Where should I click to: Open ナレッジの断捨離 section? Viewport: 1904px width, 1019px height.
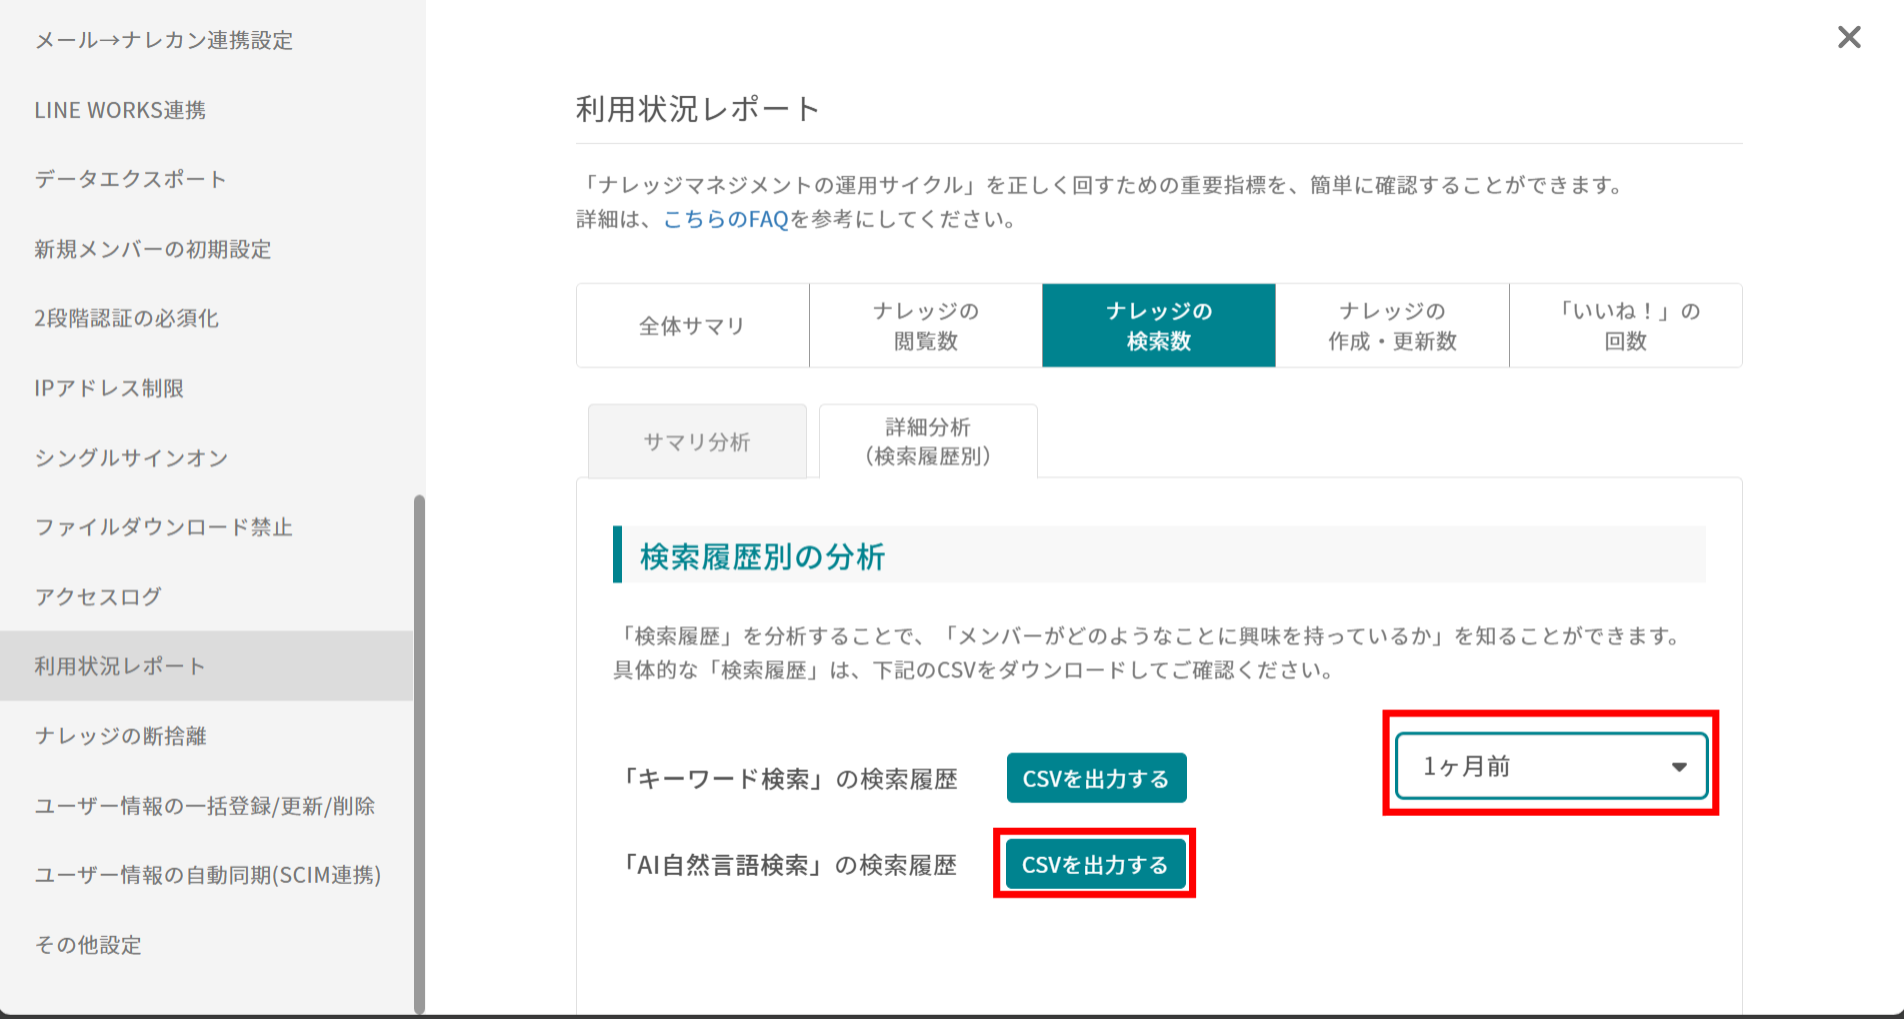pos(120,735)
